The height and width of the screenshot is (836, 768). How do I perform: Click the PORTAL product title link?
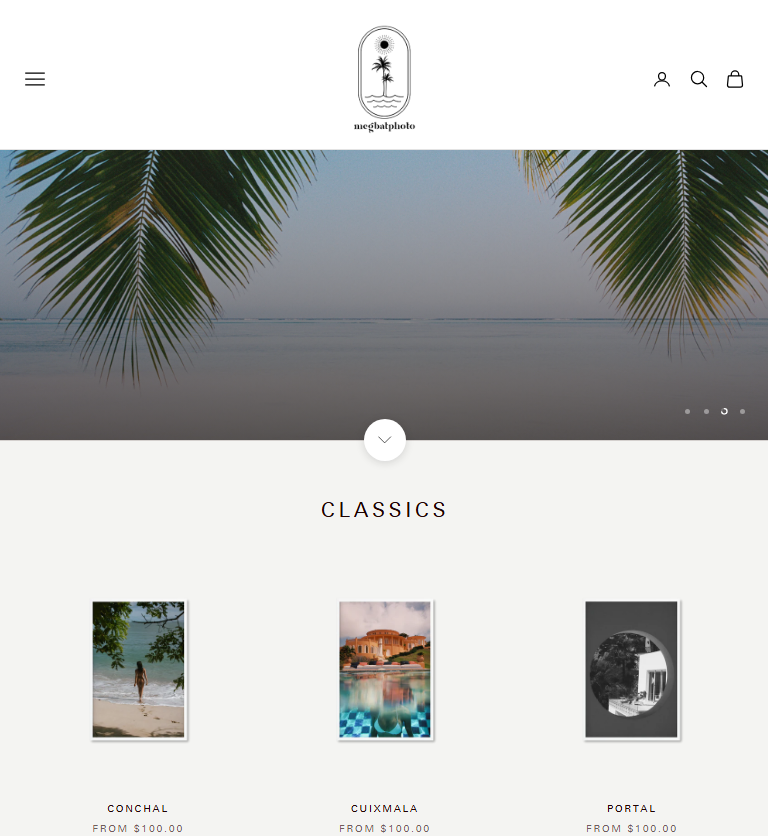631,808
